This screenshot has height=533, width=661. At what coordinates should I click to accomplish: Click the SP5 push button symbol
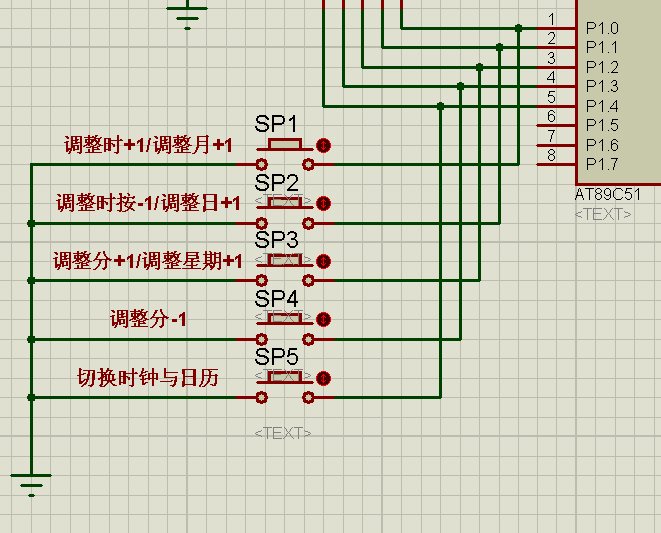click(x=285, y=377)
